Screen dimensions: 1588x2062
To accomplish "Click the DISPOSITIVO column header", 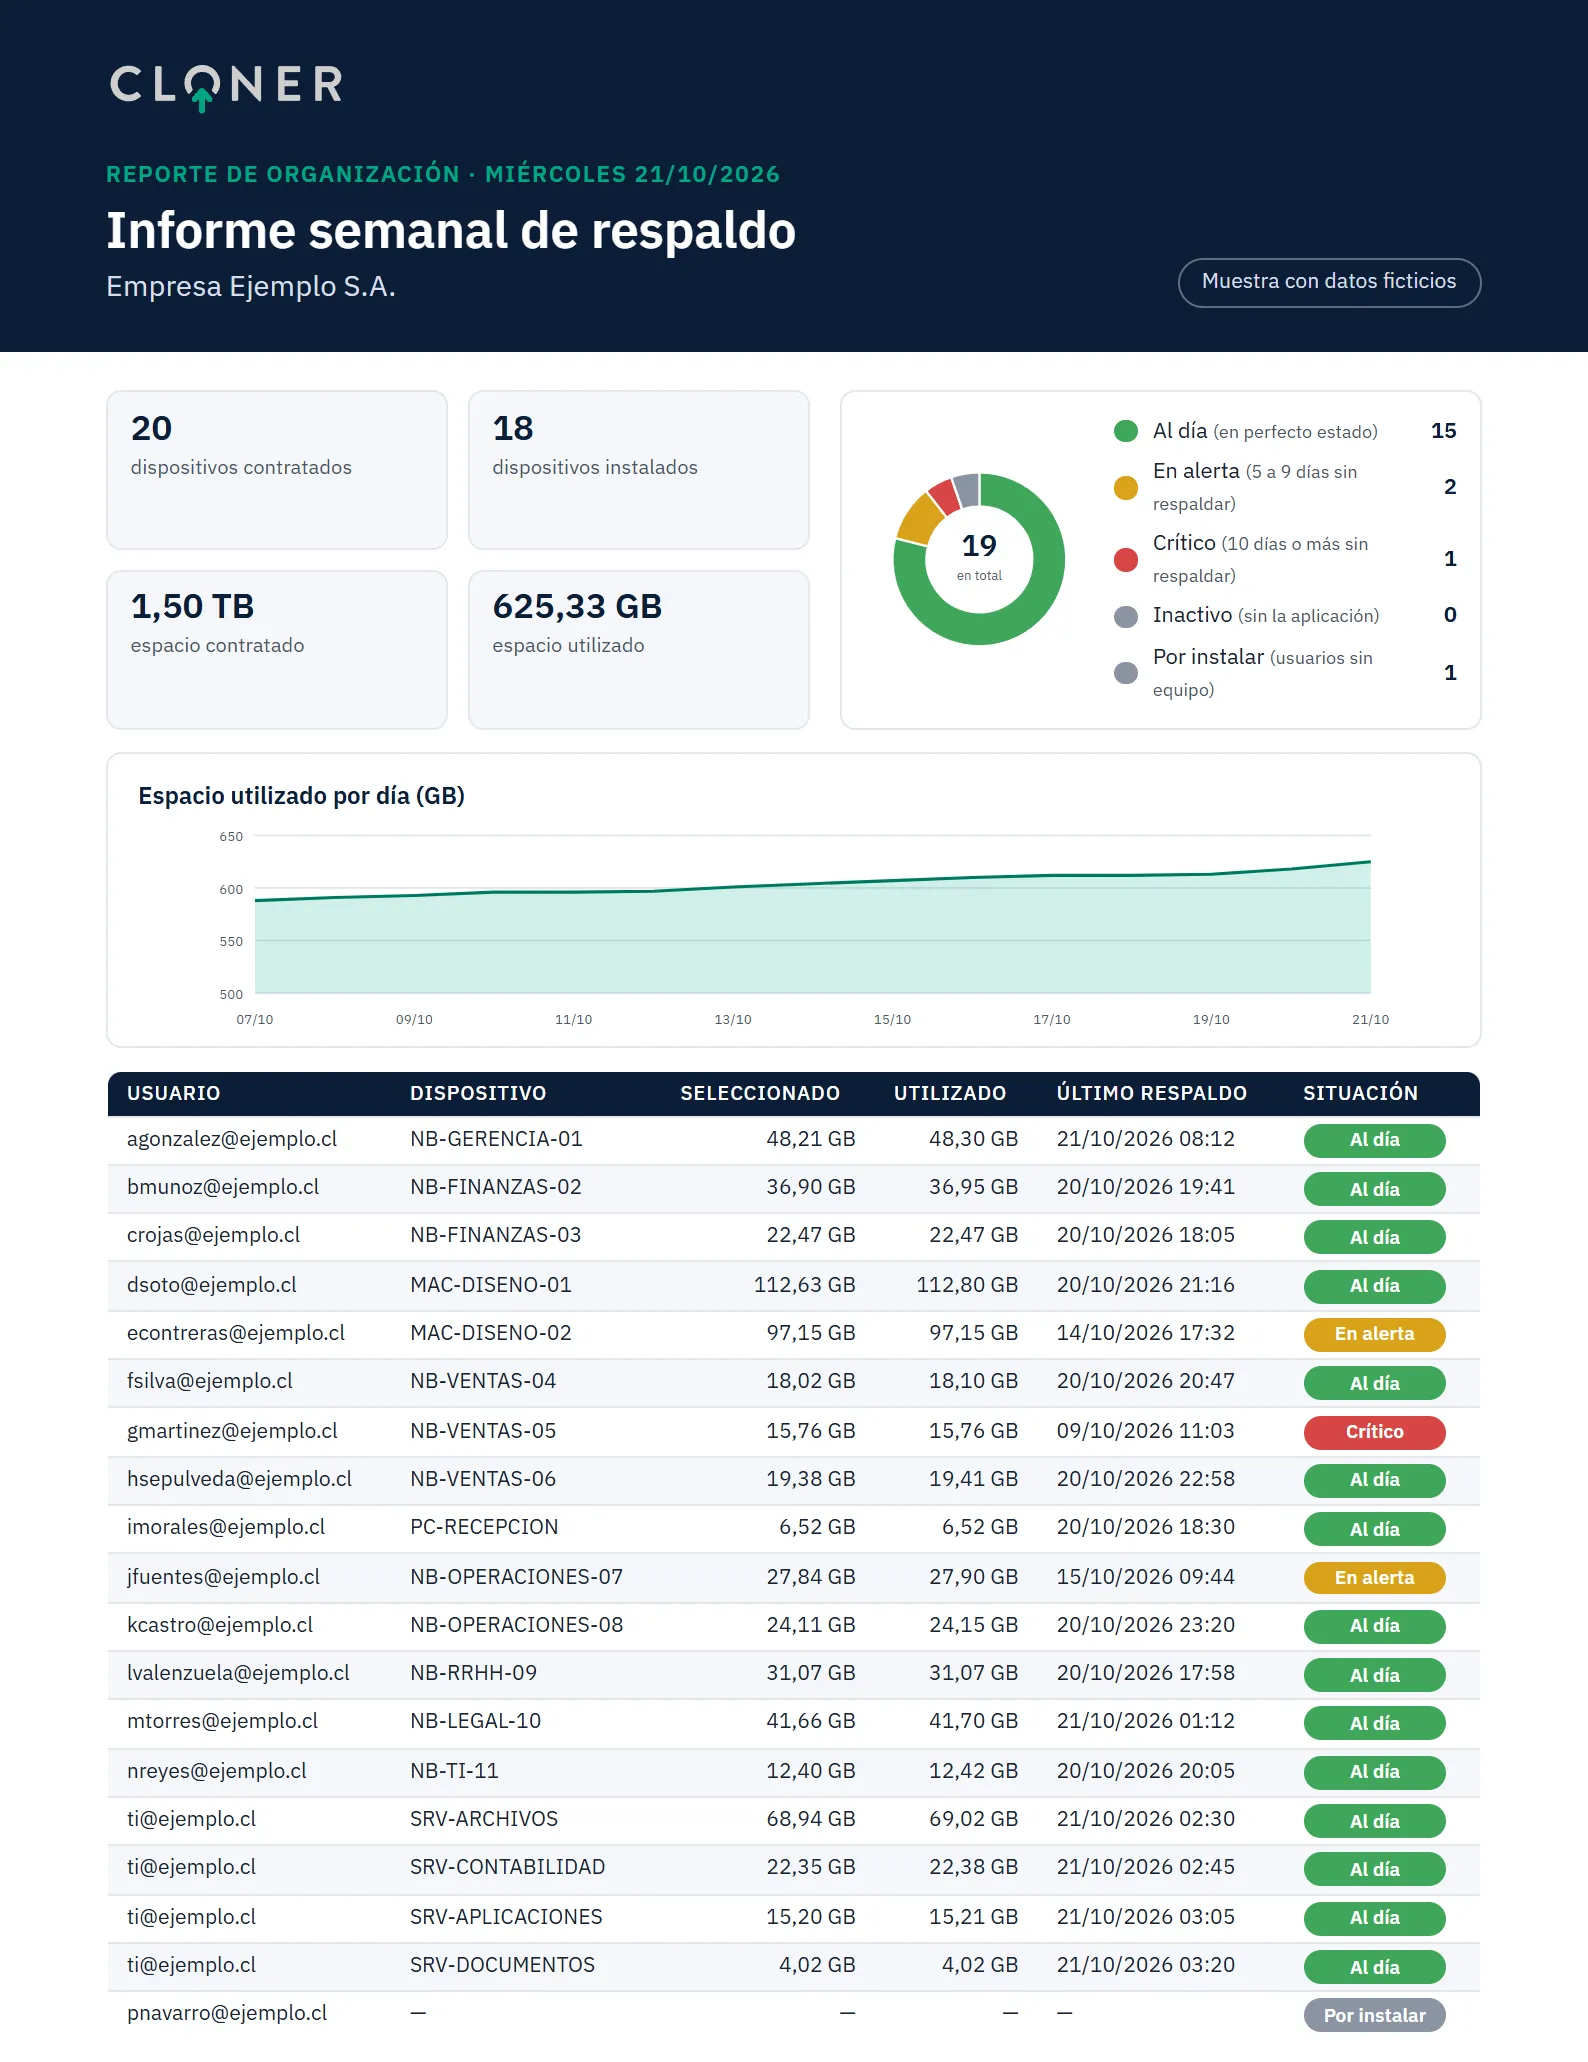I will (x=478, y=1093).
